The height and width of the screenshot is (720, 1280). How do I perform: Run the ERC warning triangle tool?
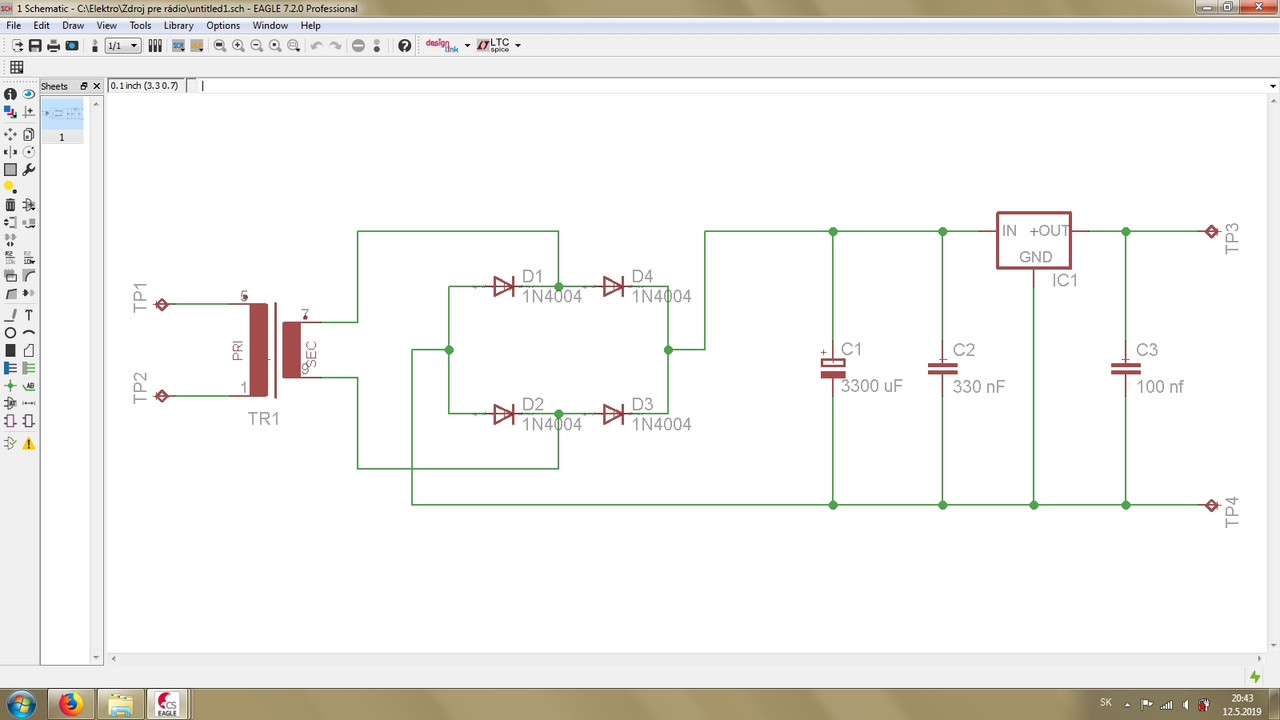tap(29, 443)
